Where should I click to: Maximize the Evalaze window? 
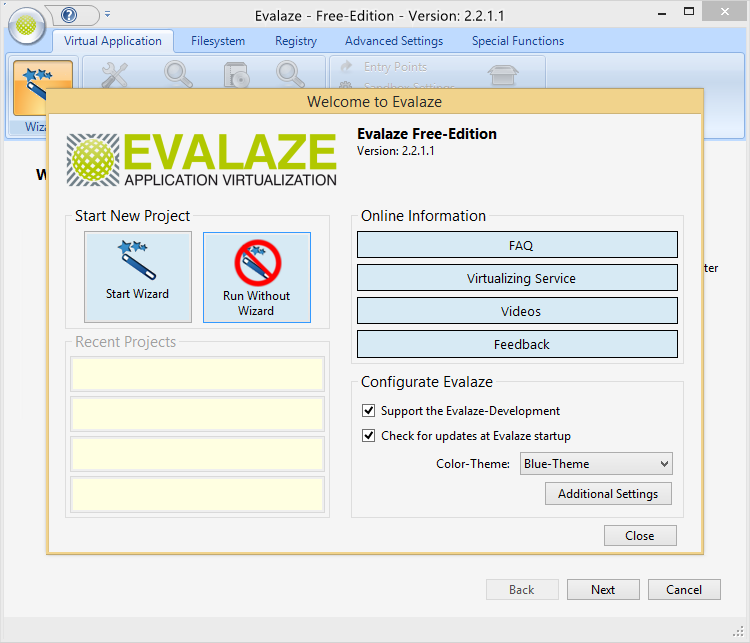689,12
